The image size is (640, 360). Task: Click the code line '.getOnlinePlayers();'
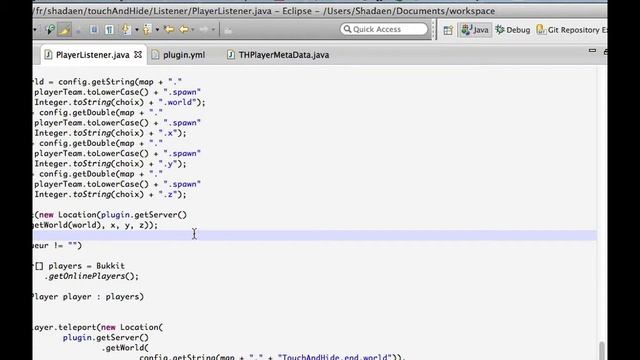[91, 276]
